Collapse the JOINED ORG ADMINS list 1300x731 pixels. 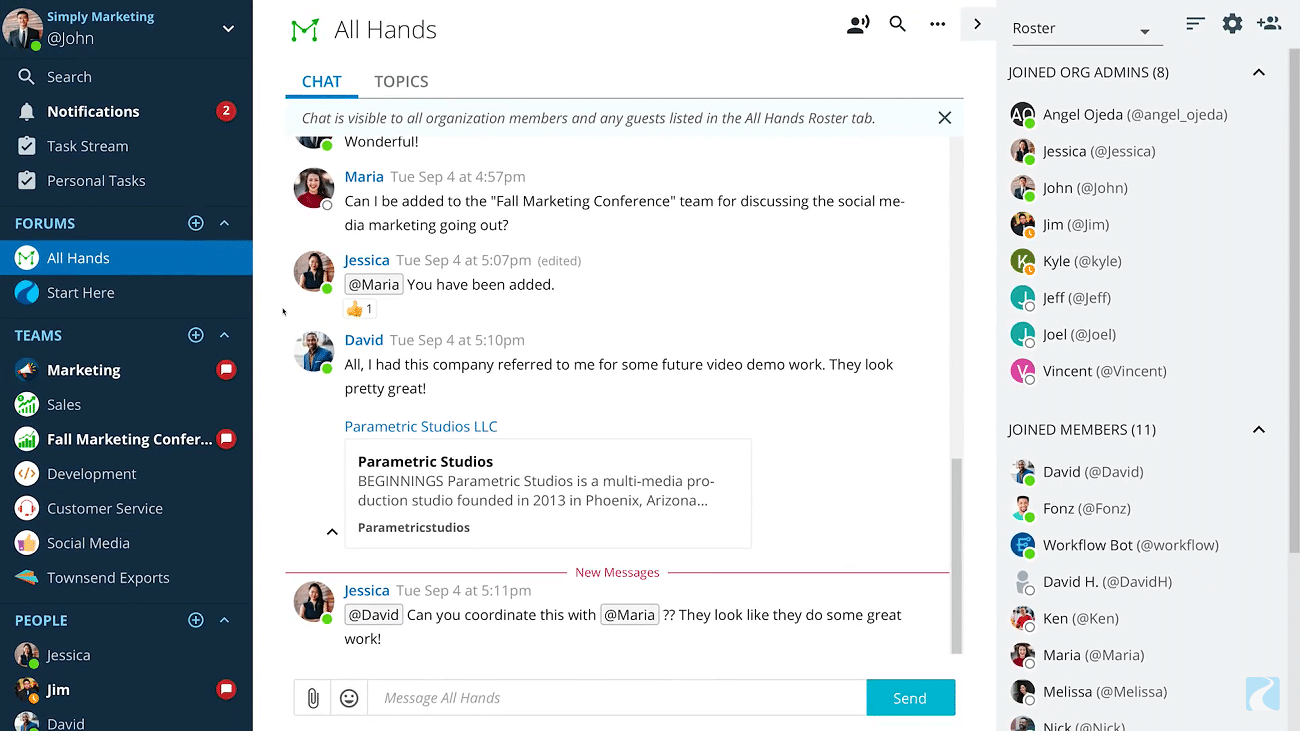point(1258,72)
